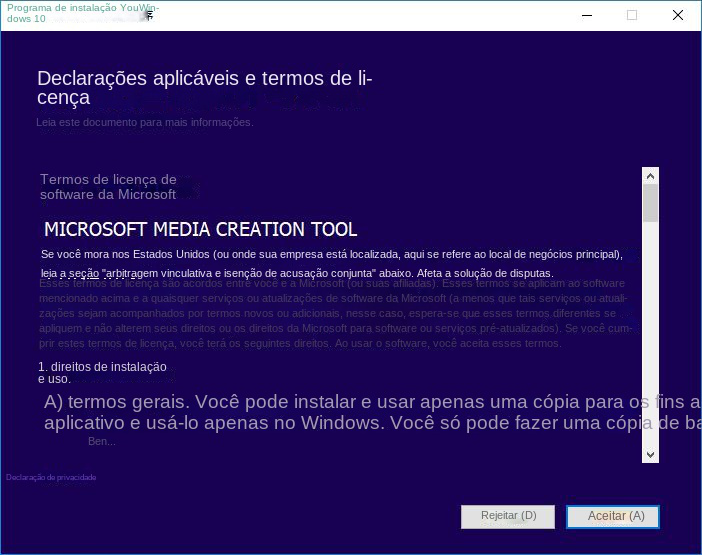Click the "1. direitos de instalação e uso" heading

tap(102, 373)
